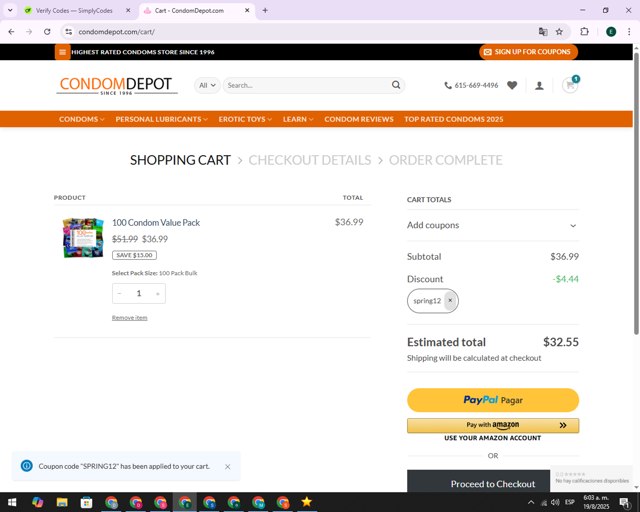Expand the Add coupons section
This screenshot has height=512, width=640.
[493, 225]
